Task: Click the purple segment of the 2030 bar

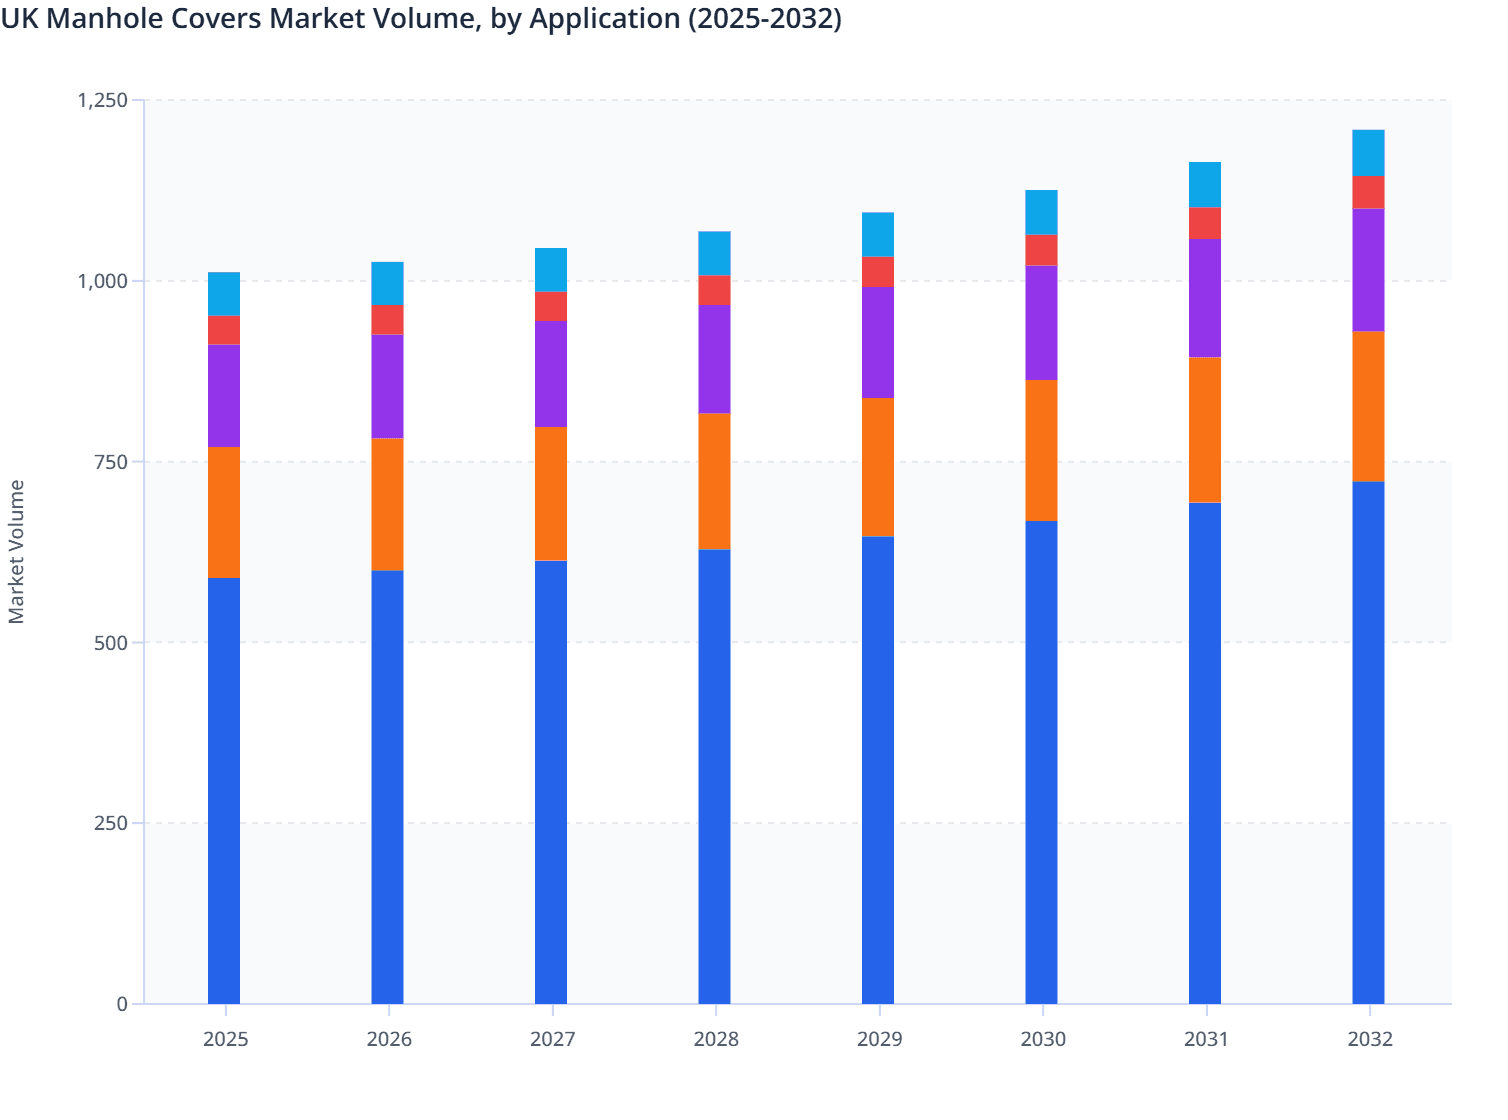Action: click(1041, 323)
